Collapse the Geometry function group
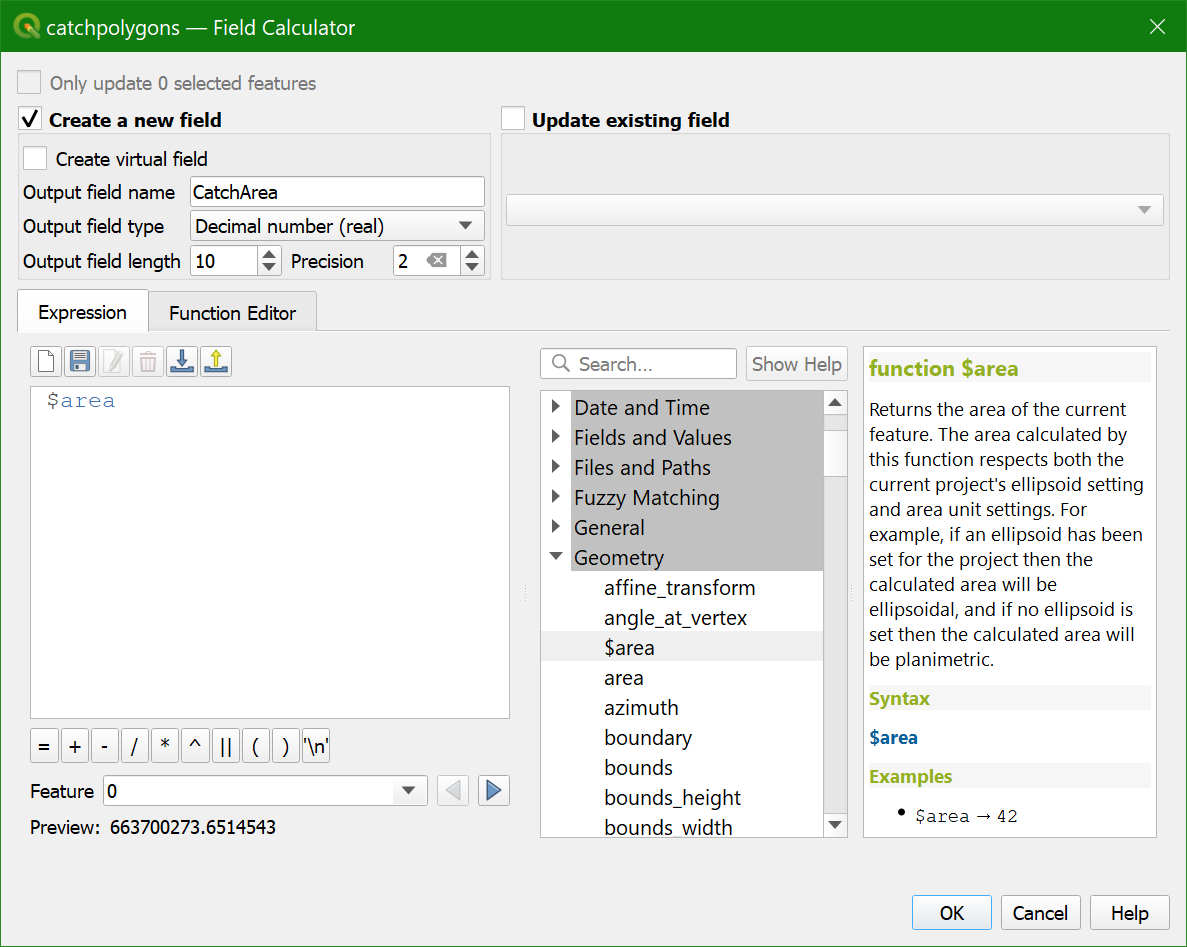The height and width of the screenshot is (947, 1187). pyautogui.click(x=556, y=557)
